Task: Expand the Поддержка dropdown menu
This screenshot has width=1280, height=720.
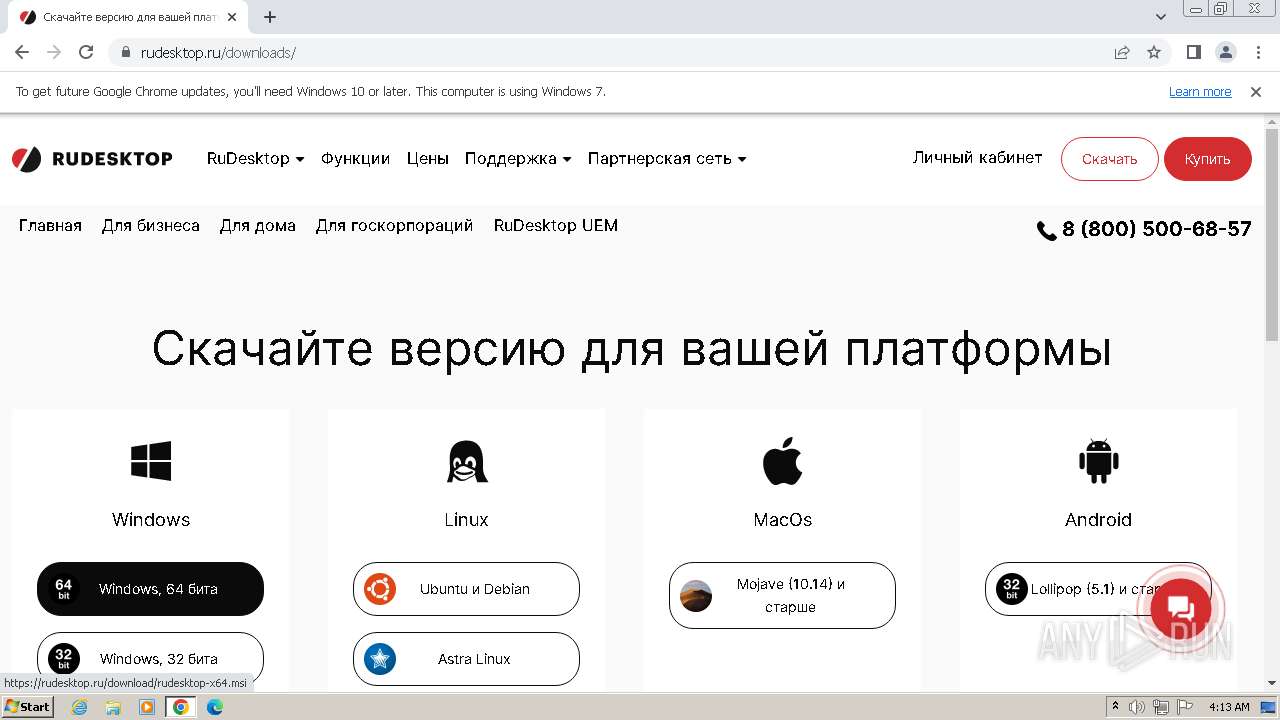Action: 518,159
